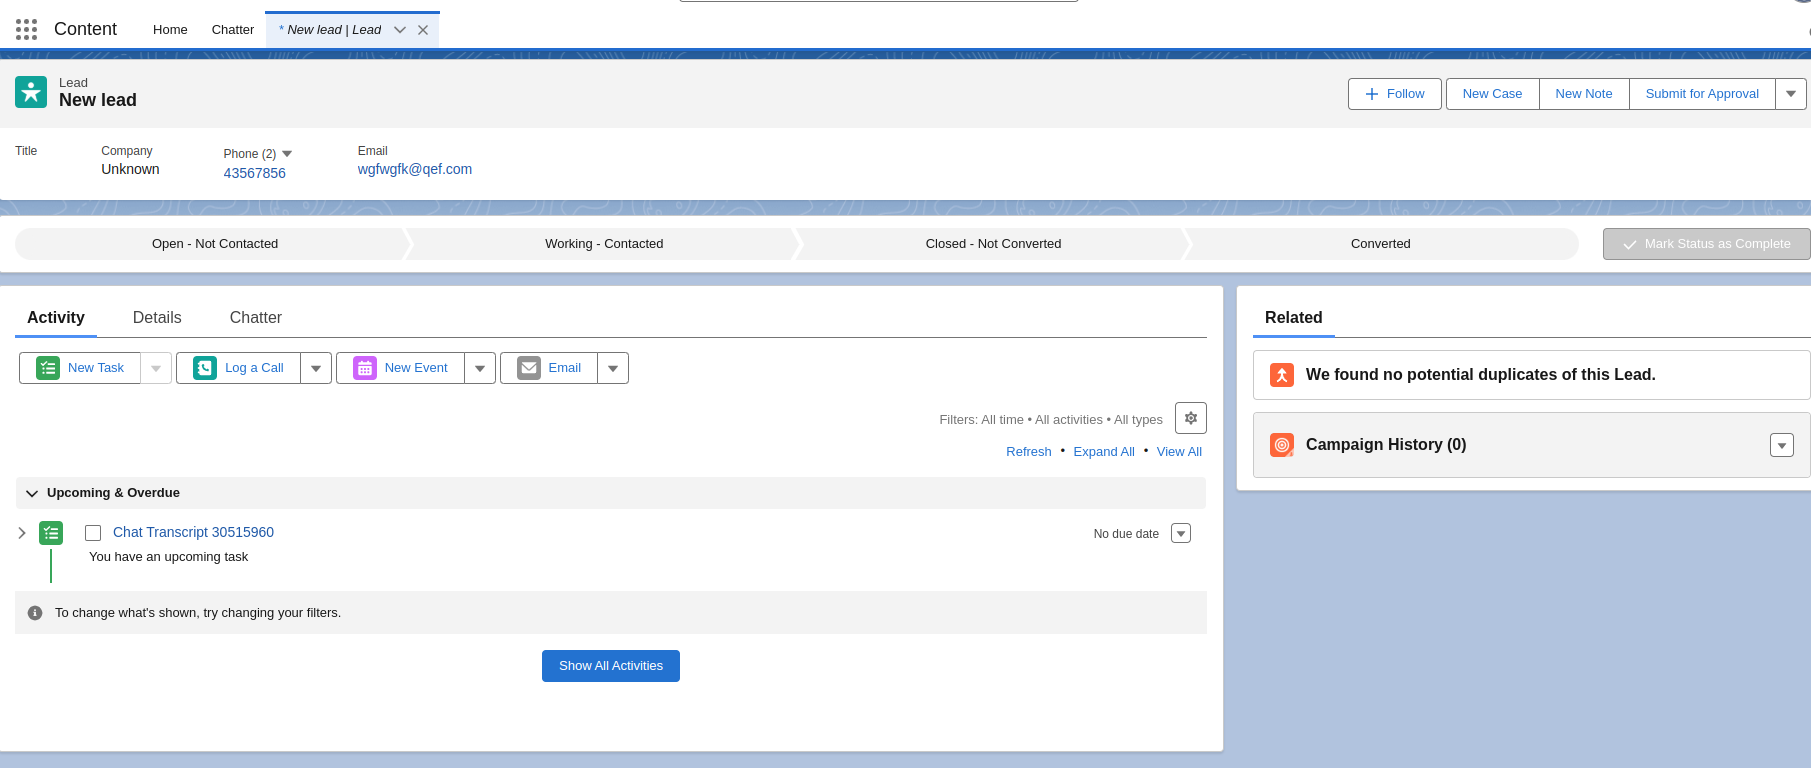The width and height of the screenshot is (1811, 768).
Task: Click the Lead star icon in header
Action: click(x=31, y=92)
